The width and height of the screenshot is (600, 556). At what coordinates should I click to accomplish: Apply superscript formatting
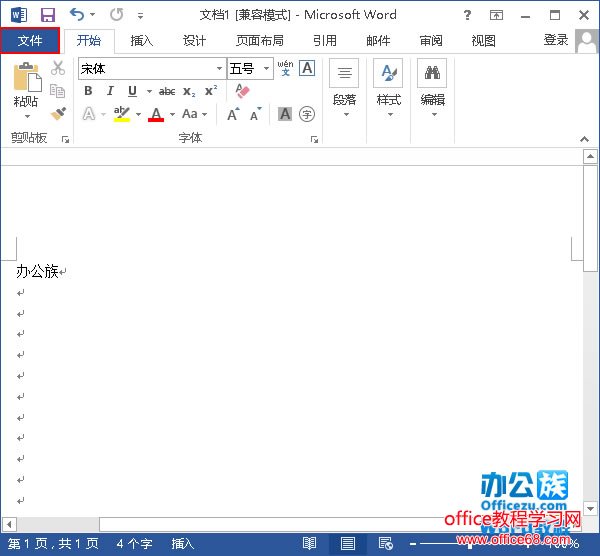[x=211, y=91]
